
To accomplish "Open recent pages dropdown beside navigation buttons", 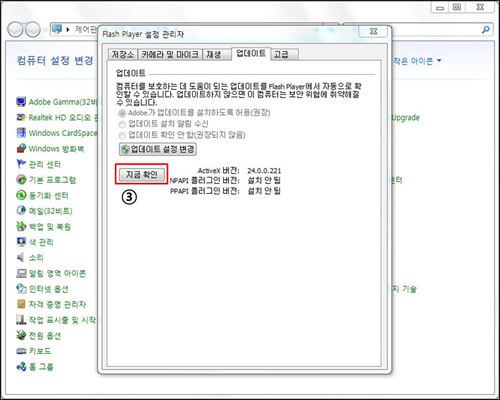I will pos(45,30).
